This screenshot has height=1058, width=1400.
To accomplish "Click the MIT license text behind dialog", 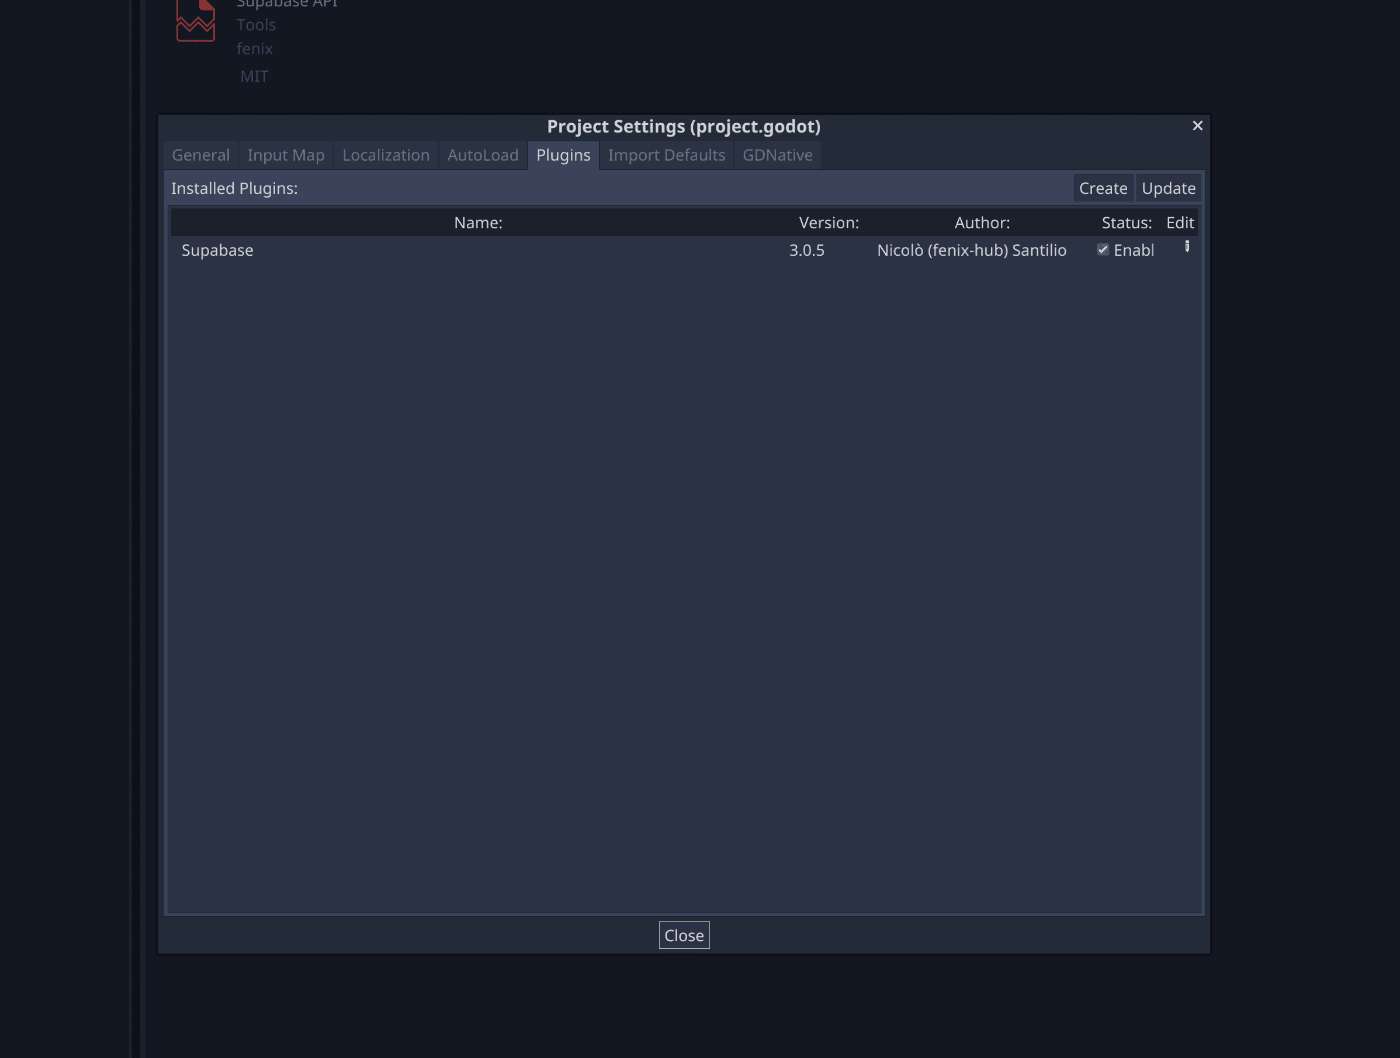I will (x=254, y=76).
